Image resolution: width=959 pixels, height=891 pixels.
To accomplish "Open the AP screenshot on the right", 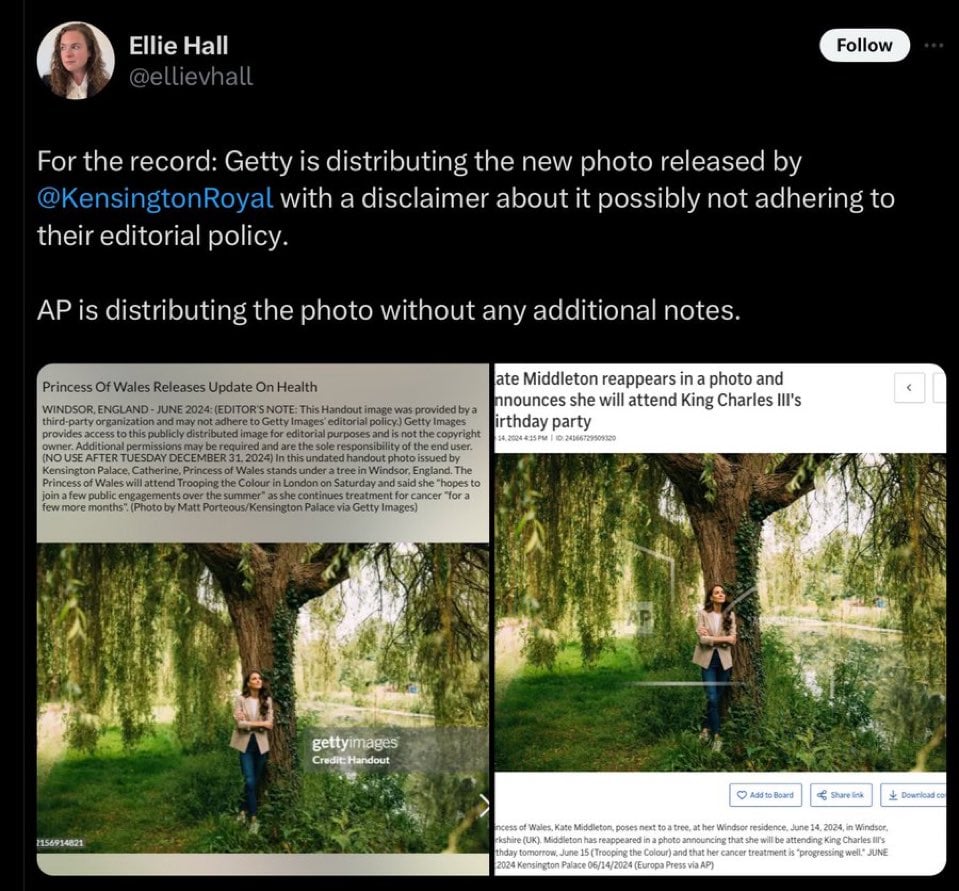I will 720,619.
